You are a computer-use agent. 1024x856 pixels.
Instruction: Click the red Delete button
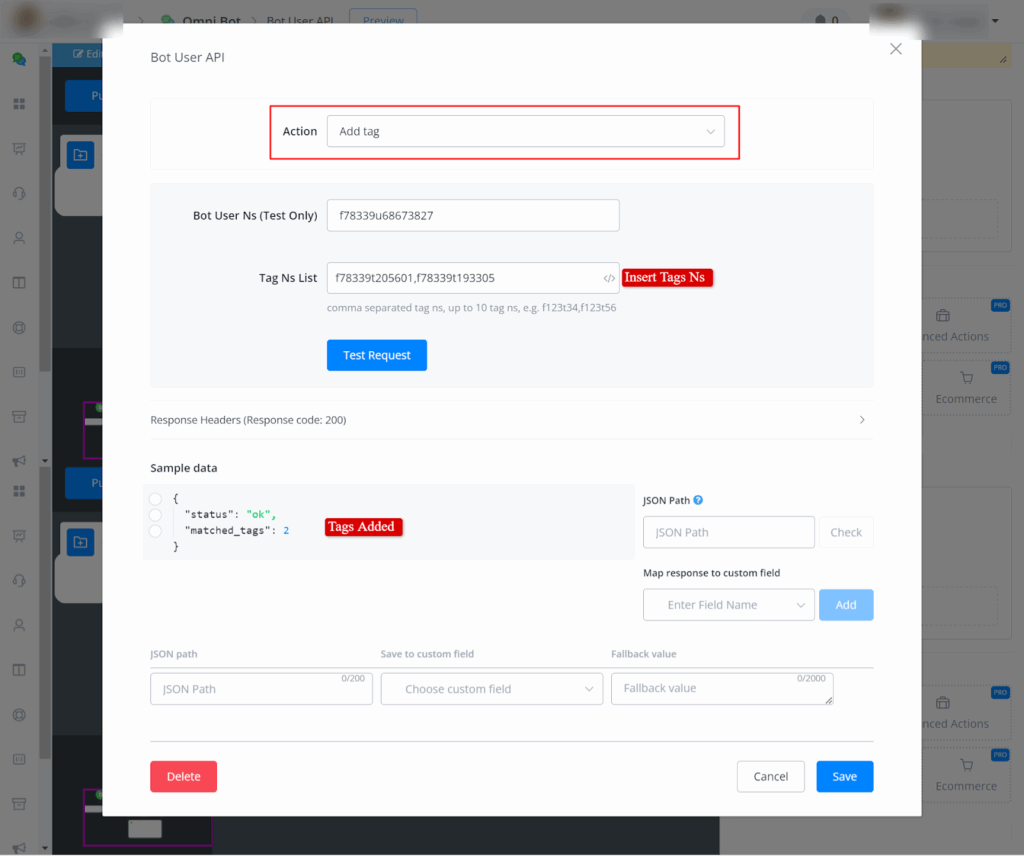[x=183, y=777]
